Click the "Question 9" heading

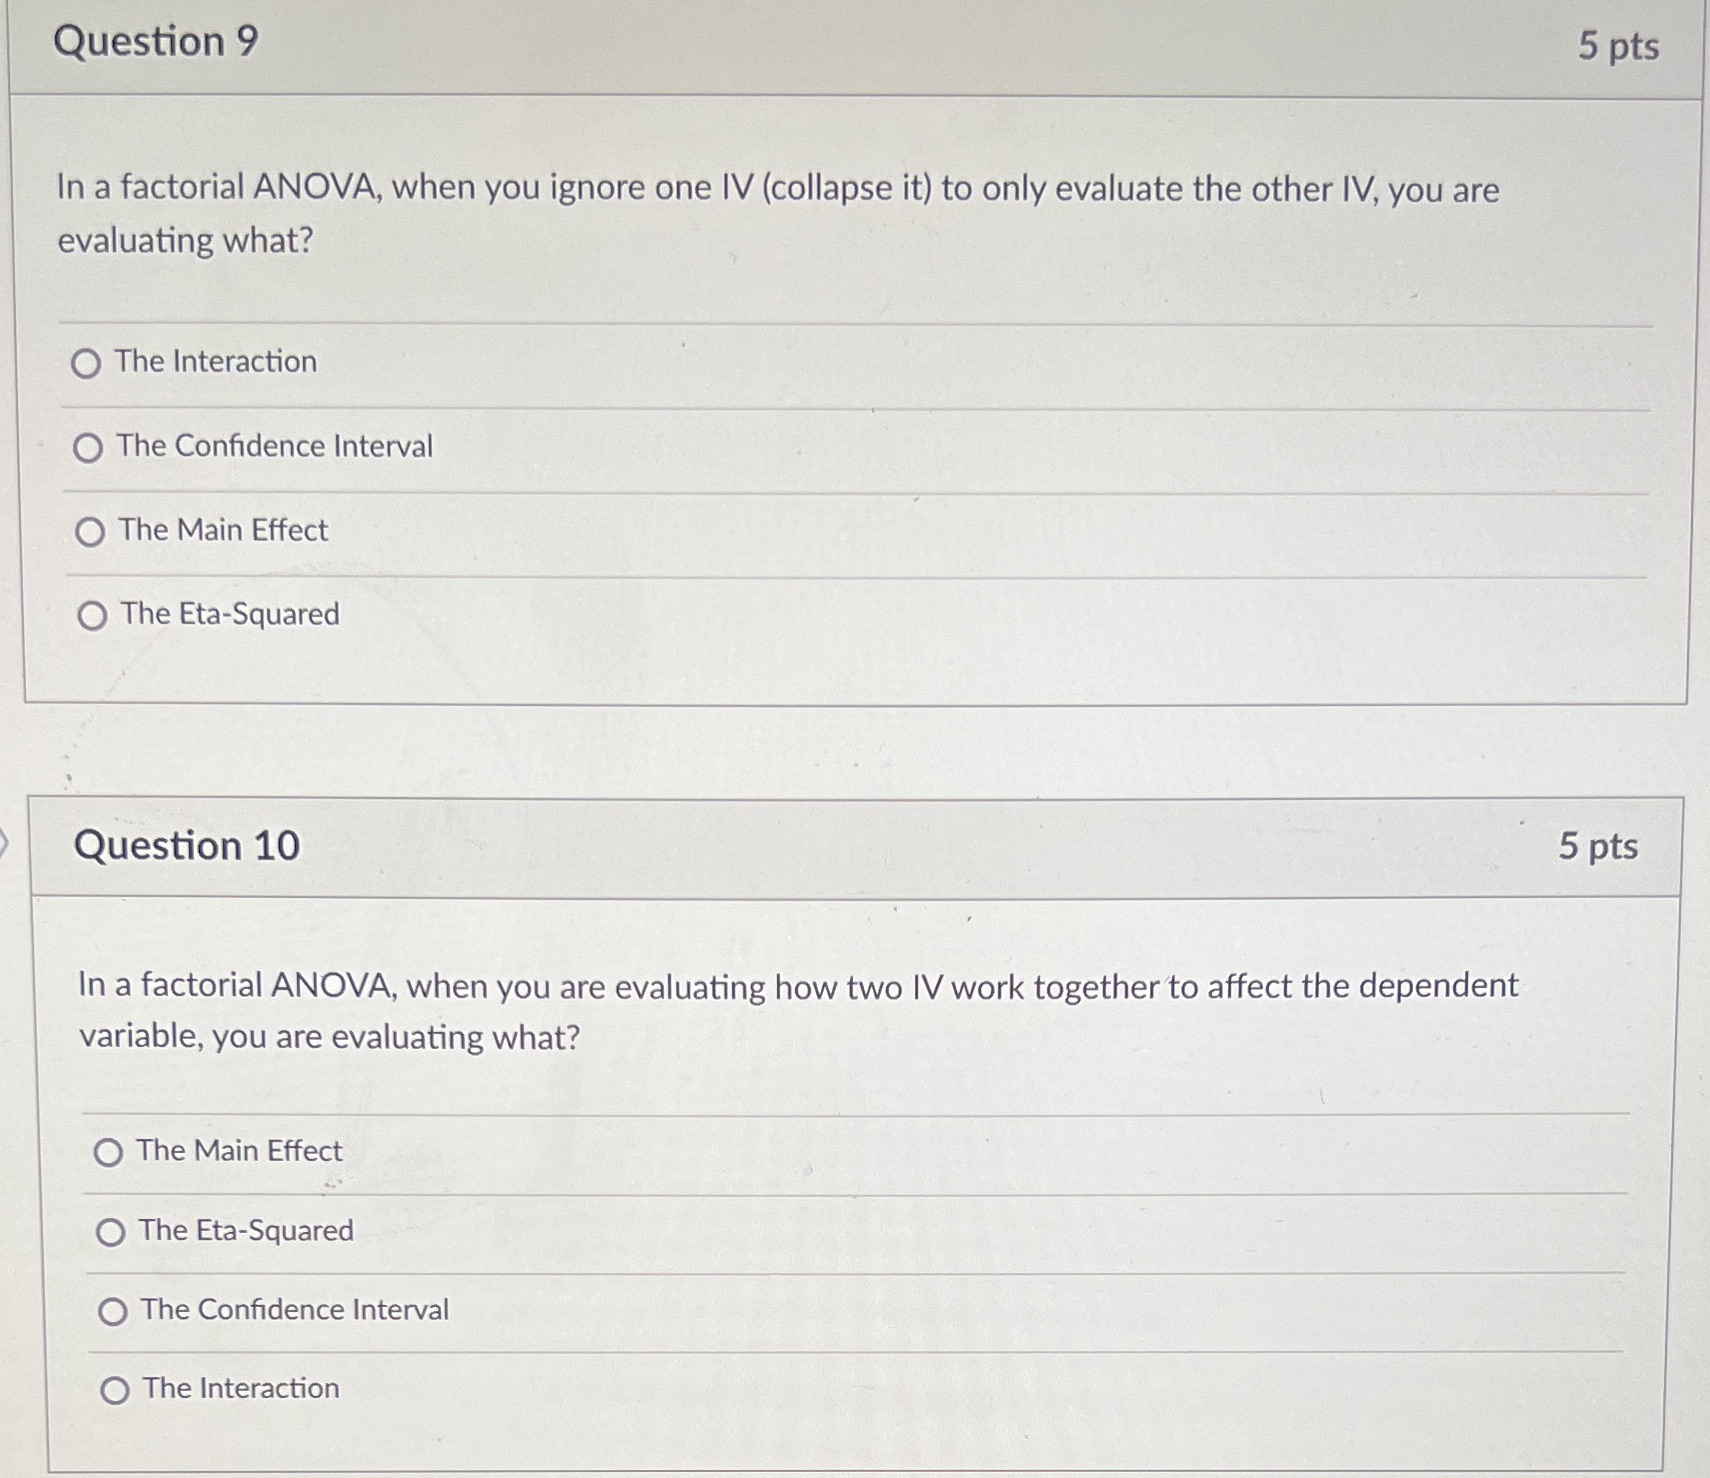[156, 42]
